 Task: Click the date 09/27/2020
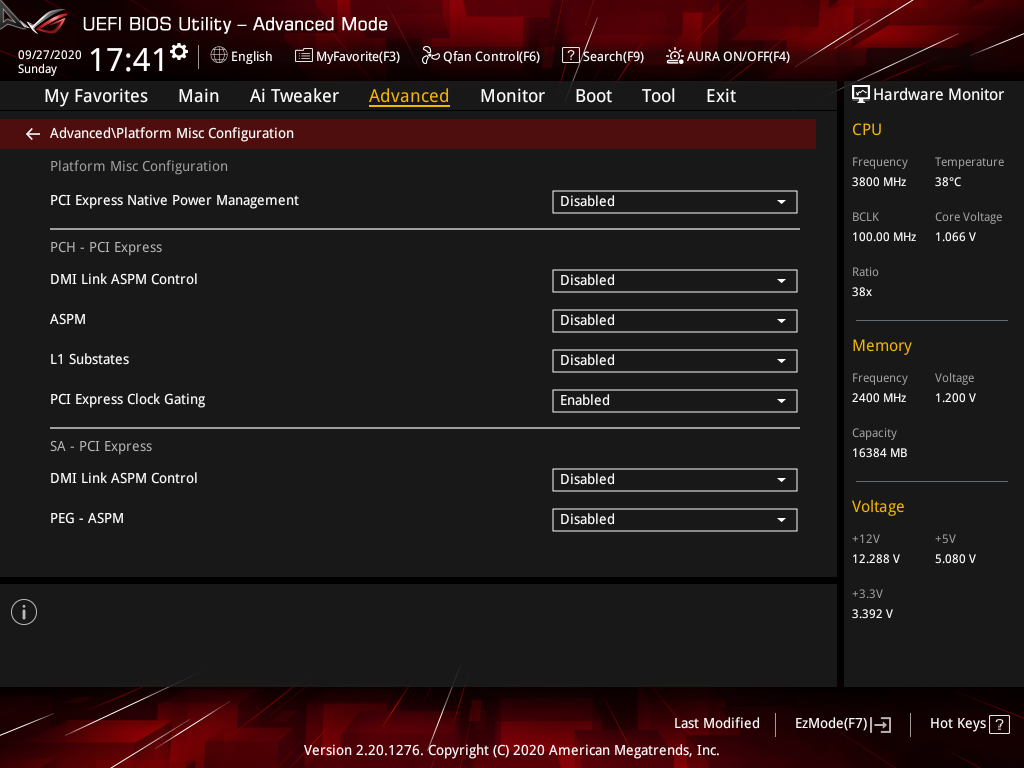pos(50,55)
